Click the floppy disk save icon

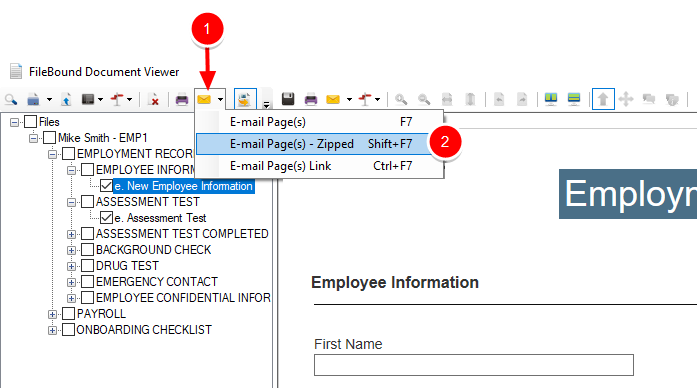(288, 99)
